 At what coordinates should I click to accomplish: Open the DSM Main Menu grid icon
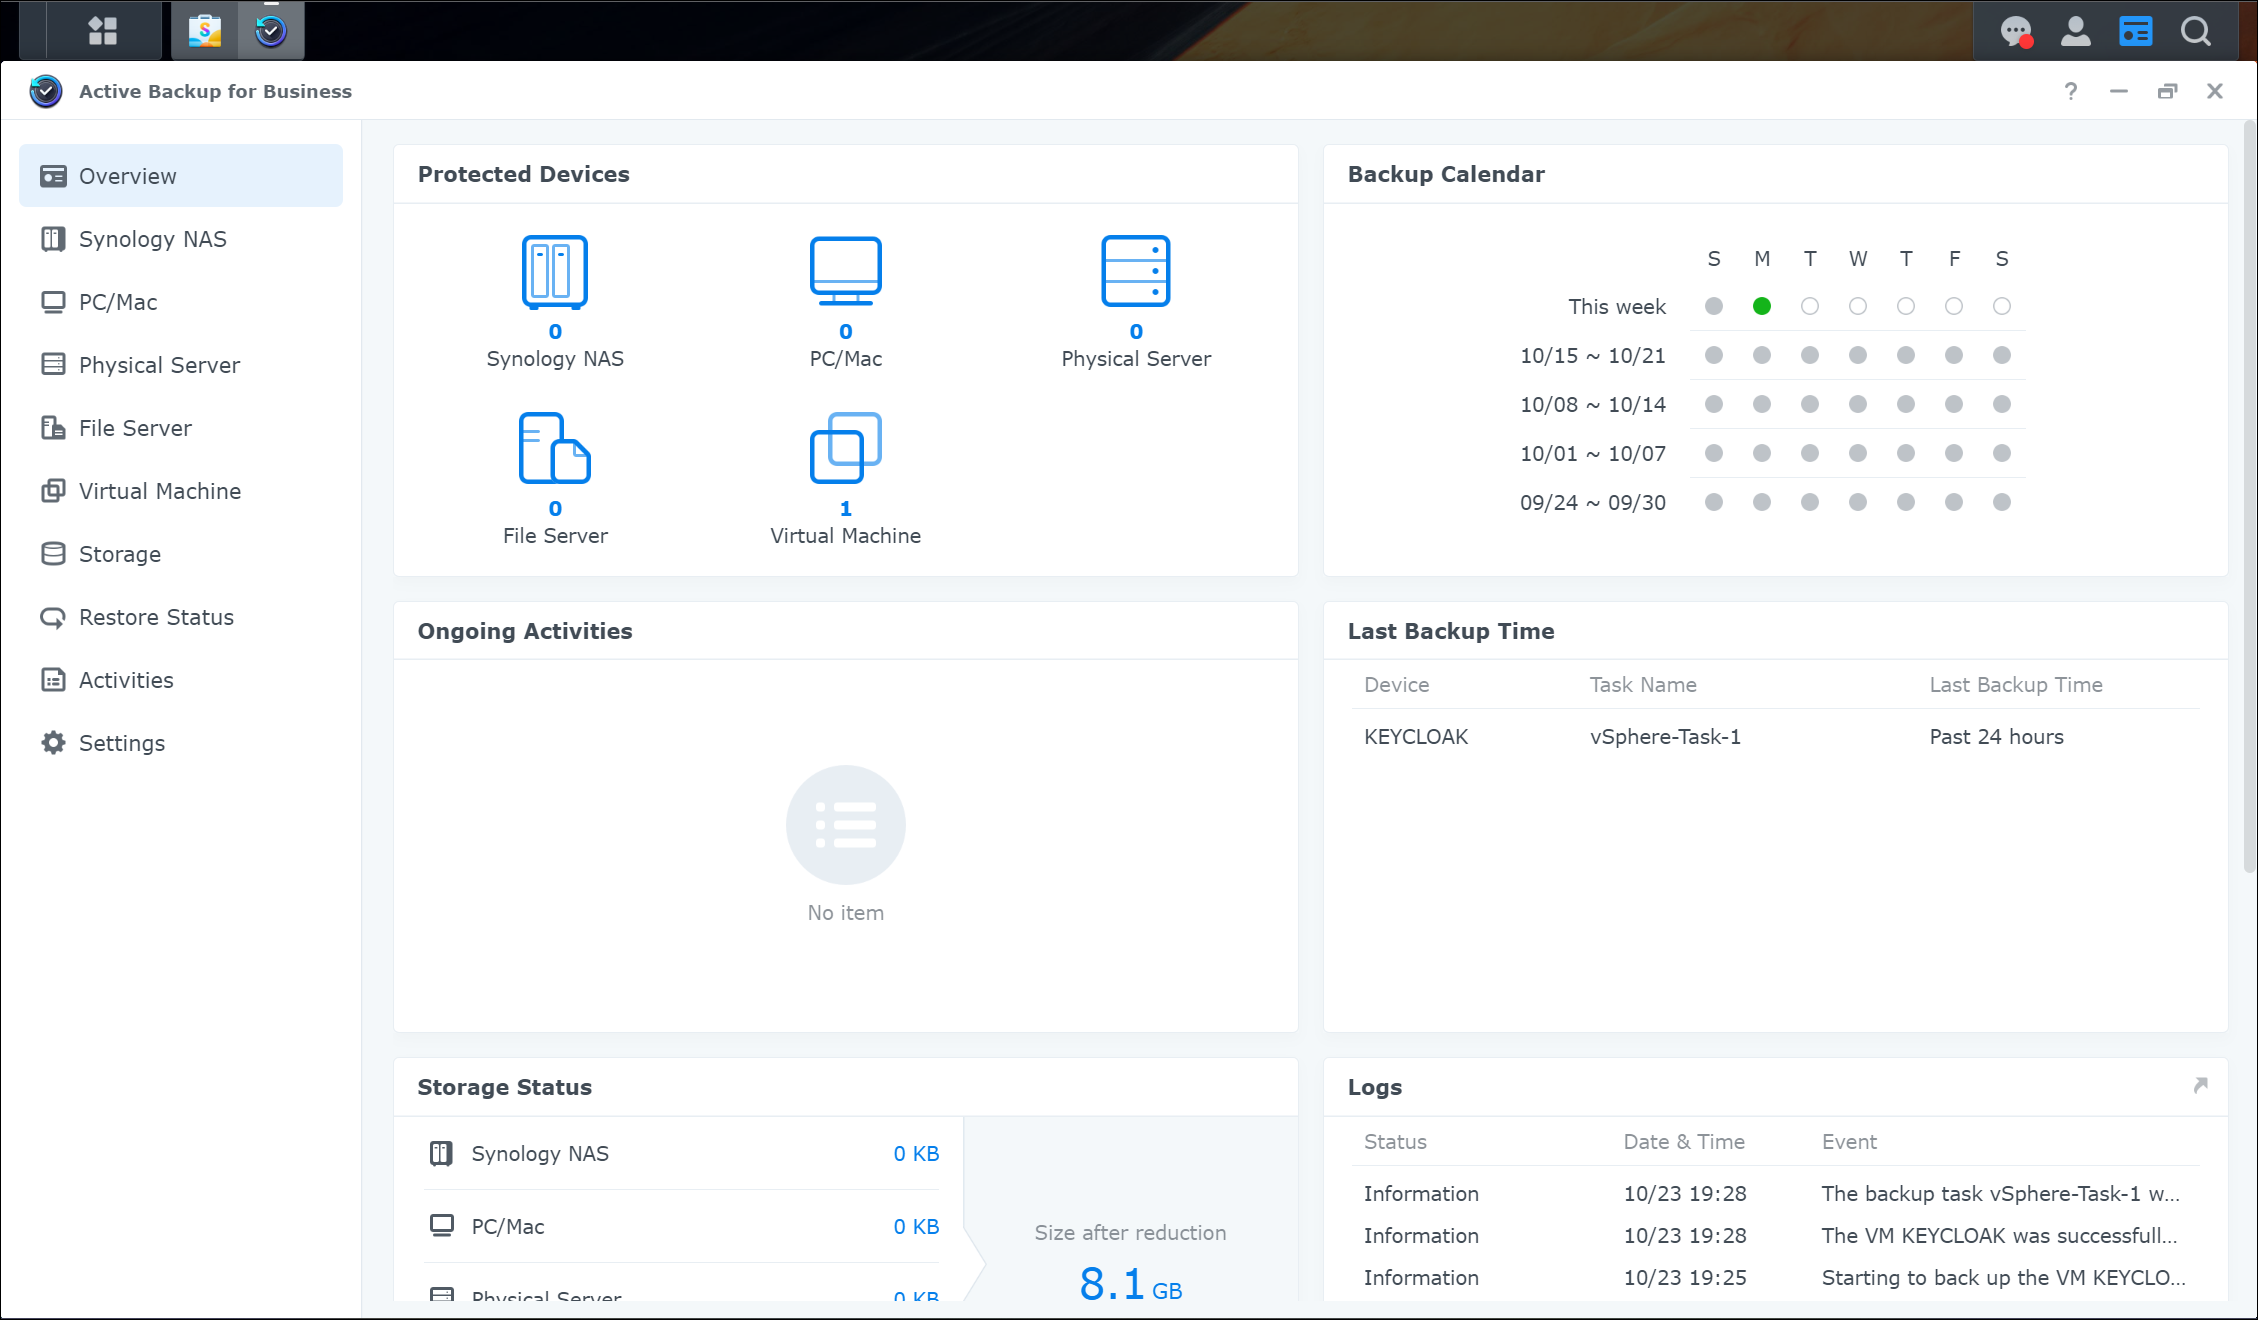[103, 31]
